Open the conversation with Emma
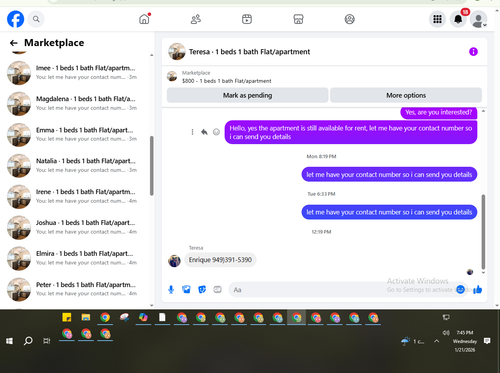Image resolution: width=500 pixels, height=373 pixels. click(x=76, y=134)
